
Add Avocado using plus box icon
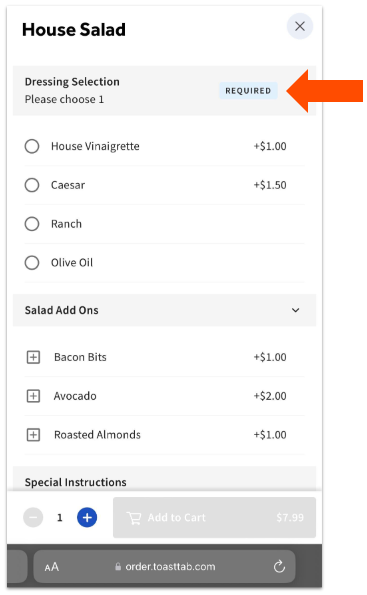33,396
